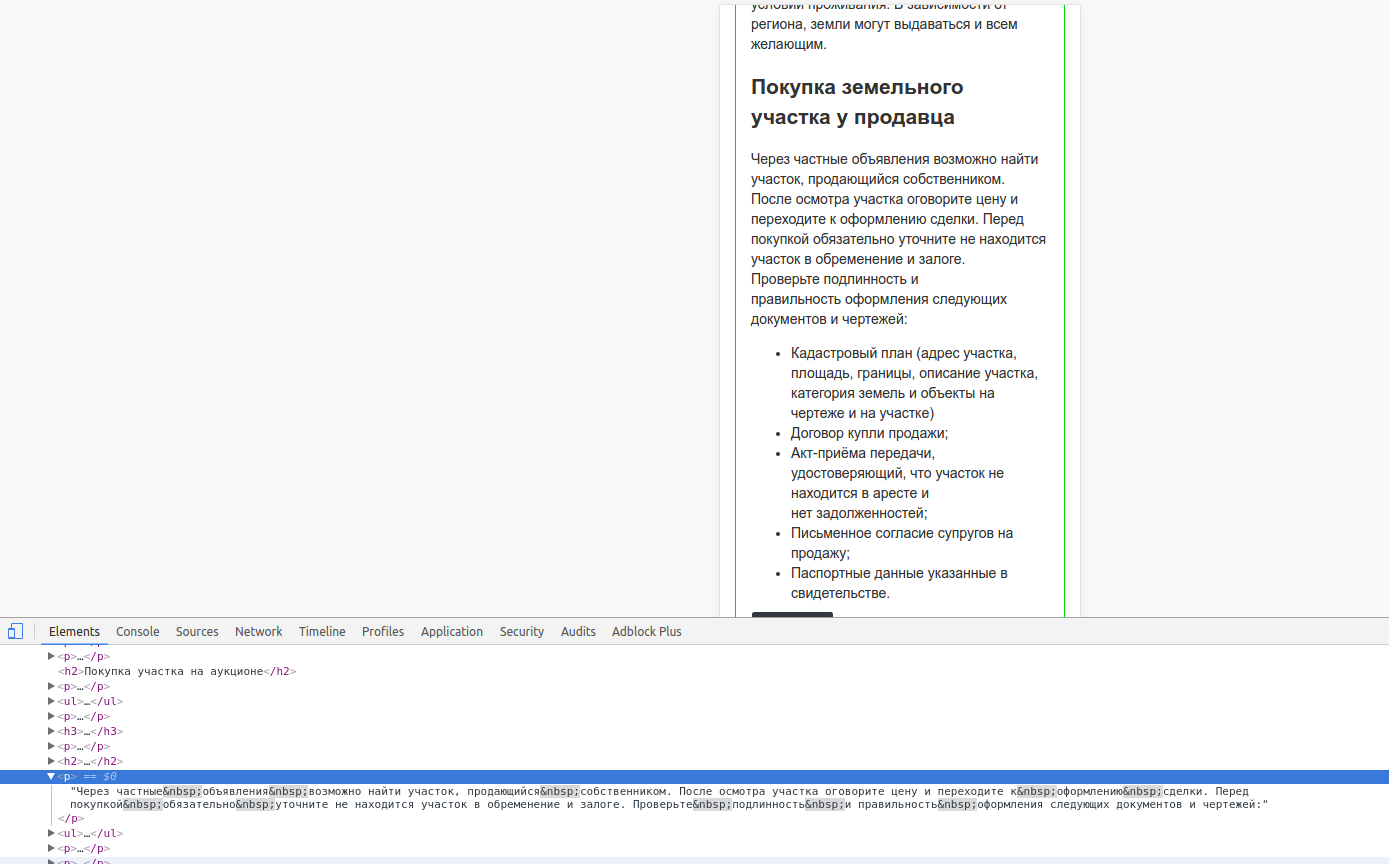Select the h2 row 'Покупка участка на аукционе'
Image resolution: width=1389 pixels, height=864 pixels.
coord(177,672)
